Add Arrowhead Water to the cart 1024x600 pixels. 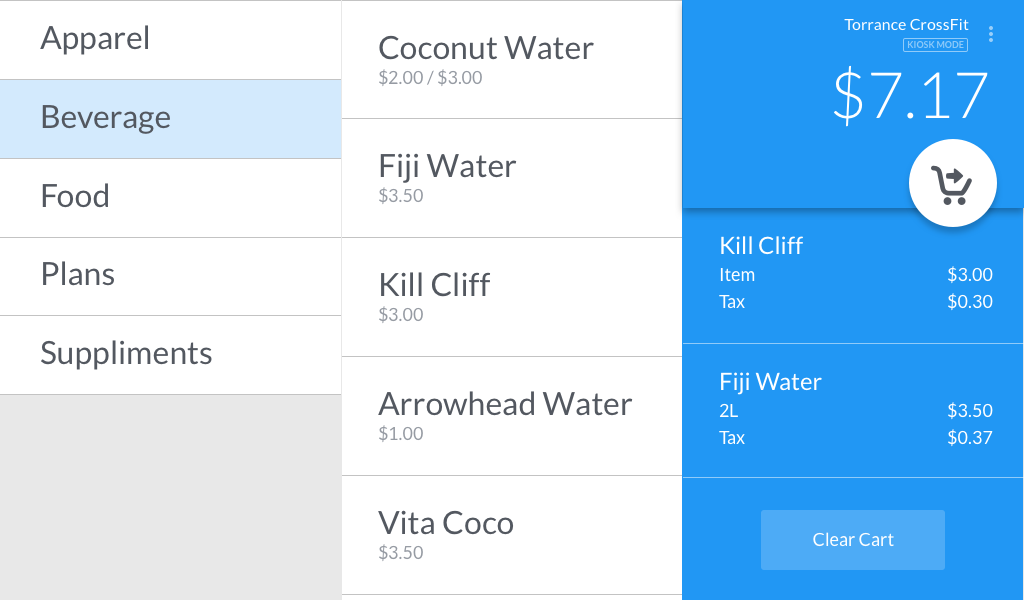tap(511, 415)
